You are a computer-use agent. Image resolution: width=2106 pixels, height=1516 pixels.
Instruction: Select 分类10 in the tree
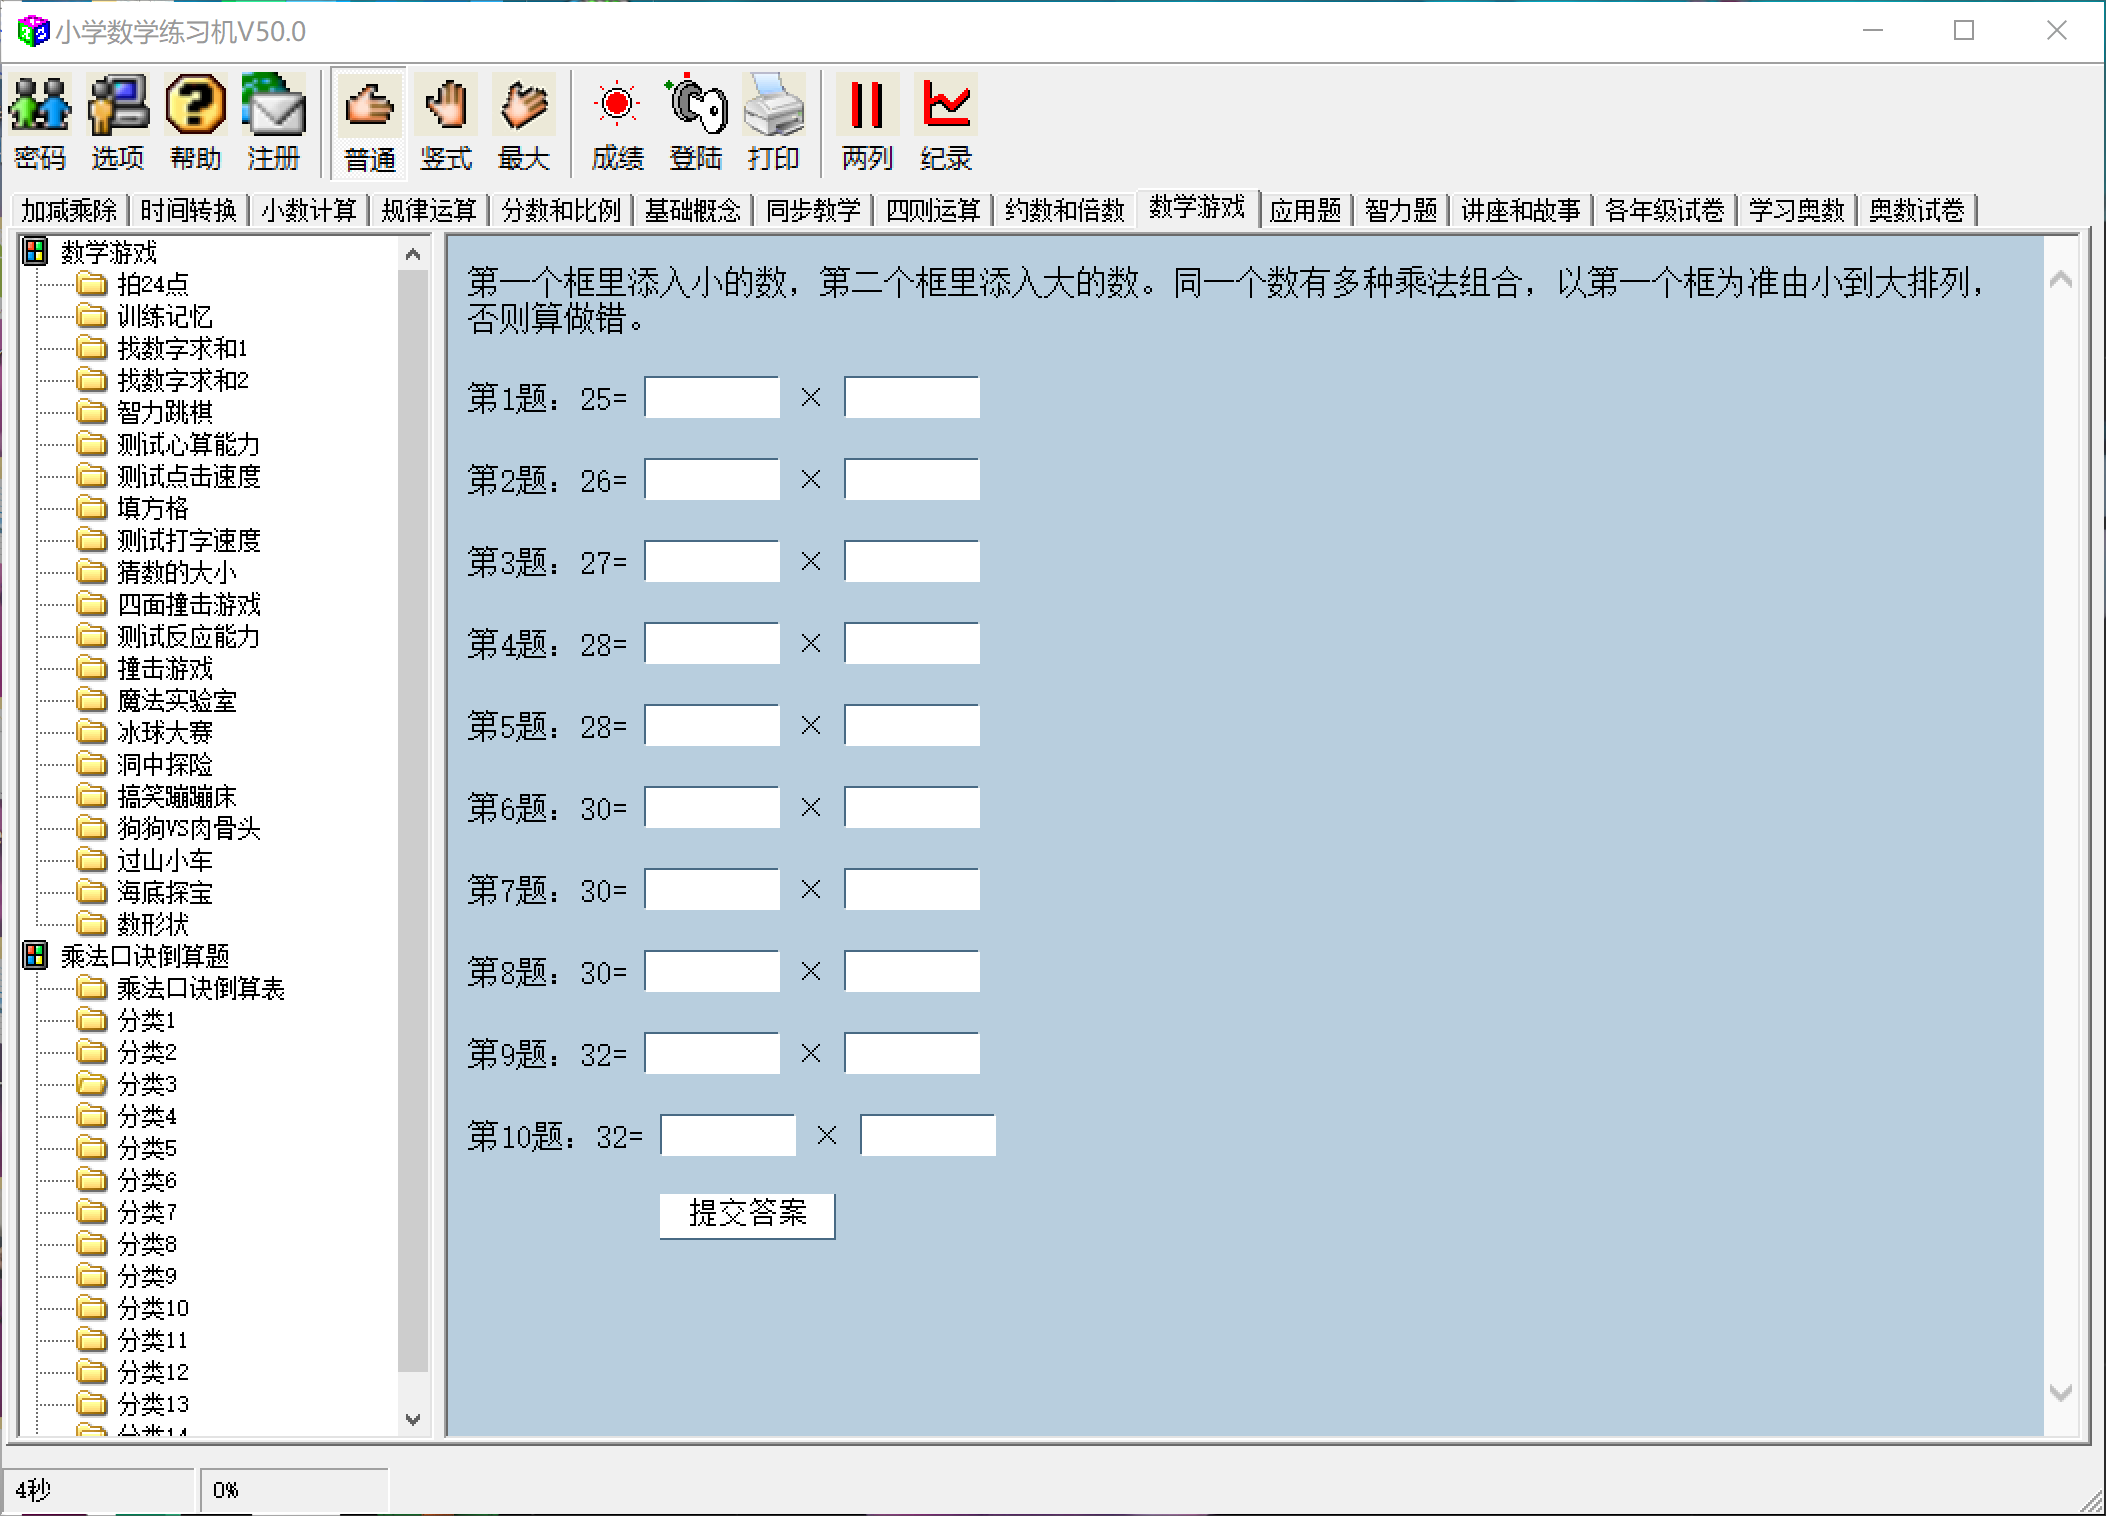point(153,1309)
